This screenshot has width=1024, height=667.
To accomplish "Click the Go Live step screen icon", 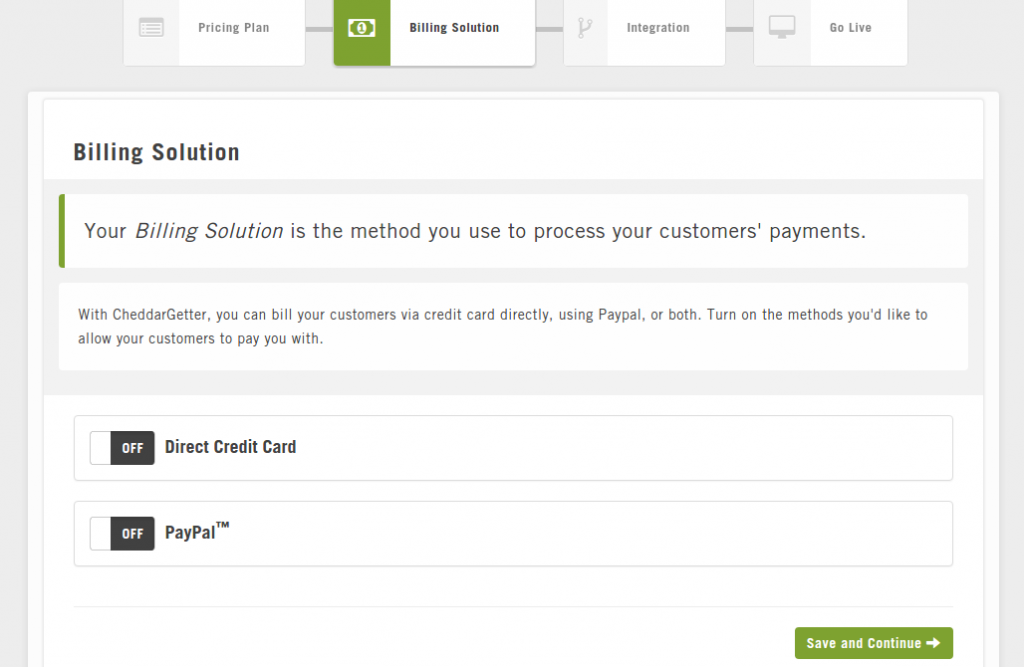I will [x=781, y=28].
